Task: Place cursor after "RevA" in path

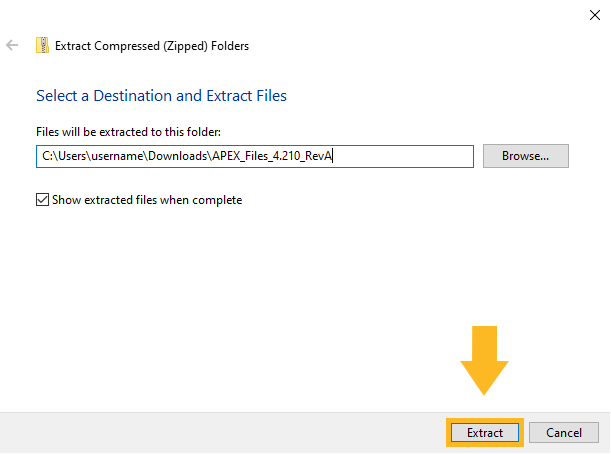Action: coord(332,156)
